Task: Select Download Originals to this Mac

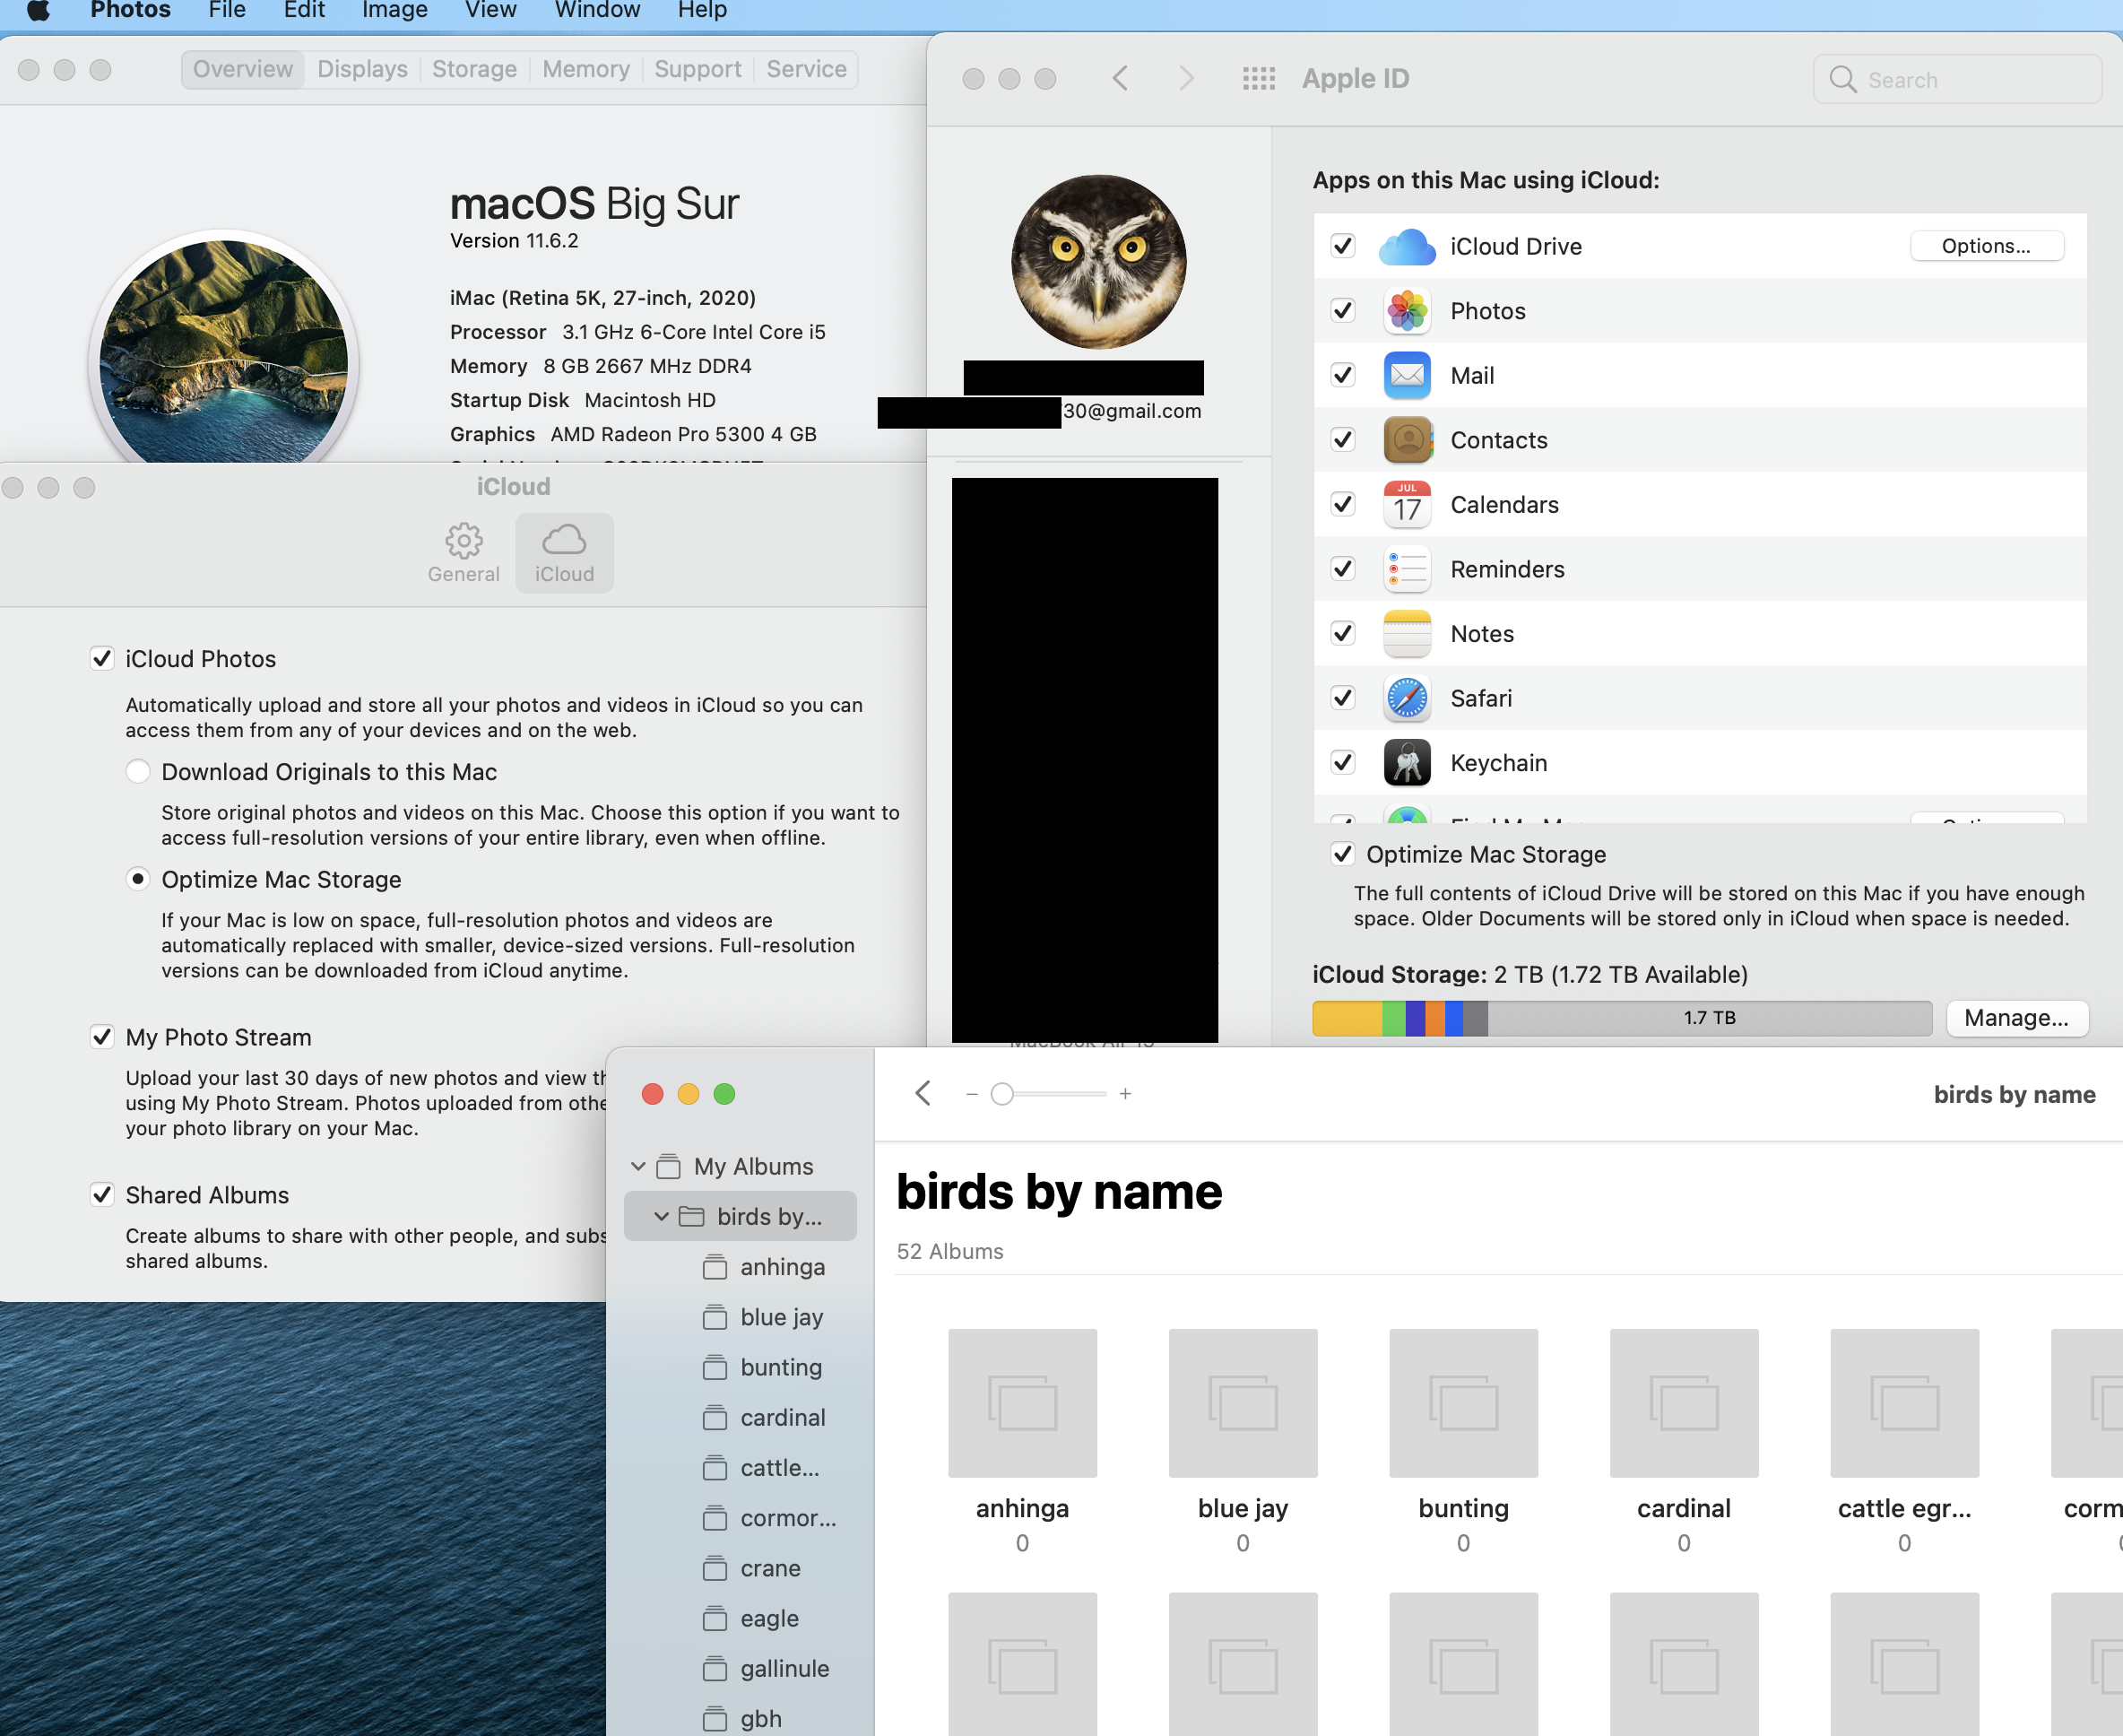Action: click(x=138, y=771)
